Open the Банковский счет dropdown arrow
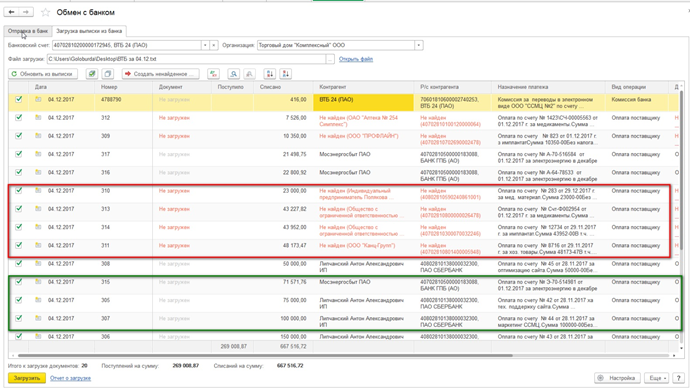 tap(205, 45)
